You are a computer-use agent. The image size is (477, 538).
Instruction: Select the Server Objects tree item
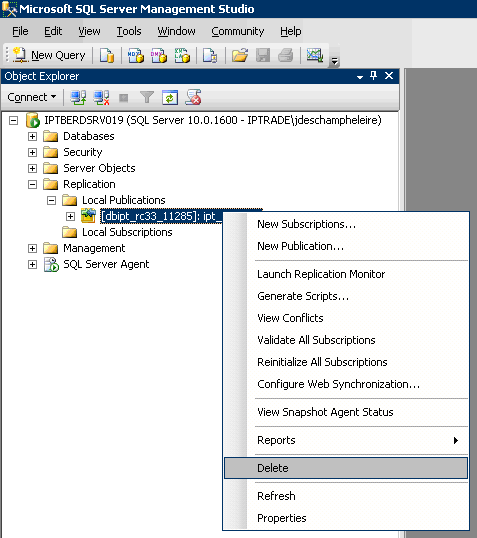pos(99,168)
